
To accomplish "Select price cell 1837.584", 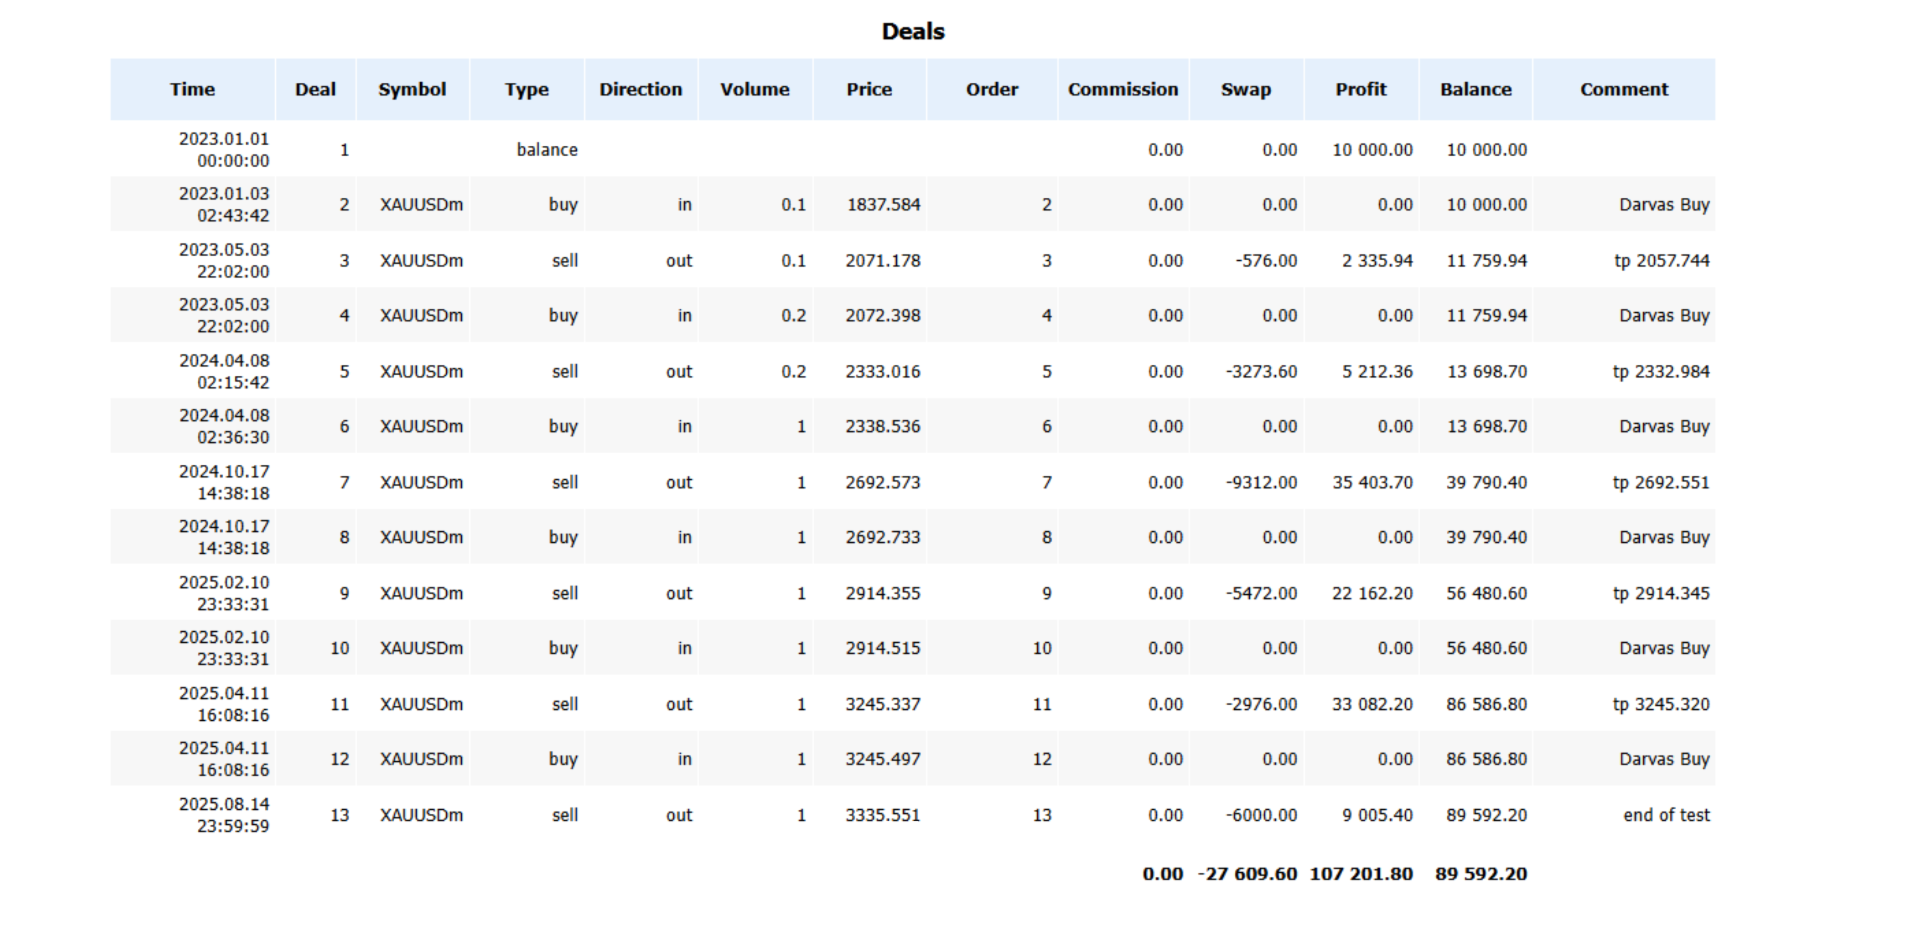I will pos(883,205).
